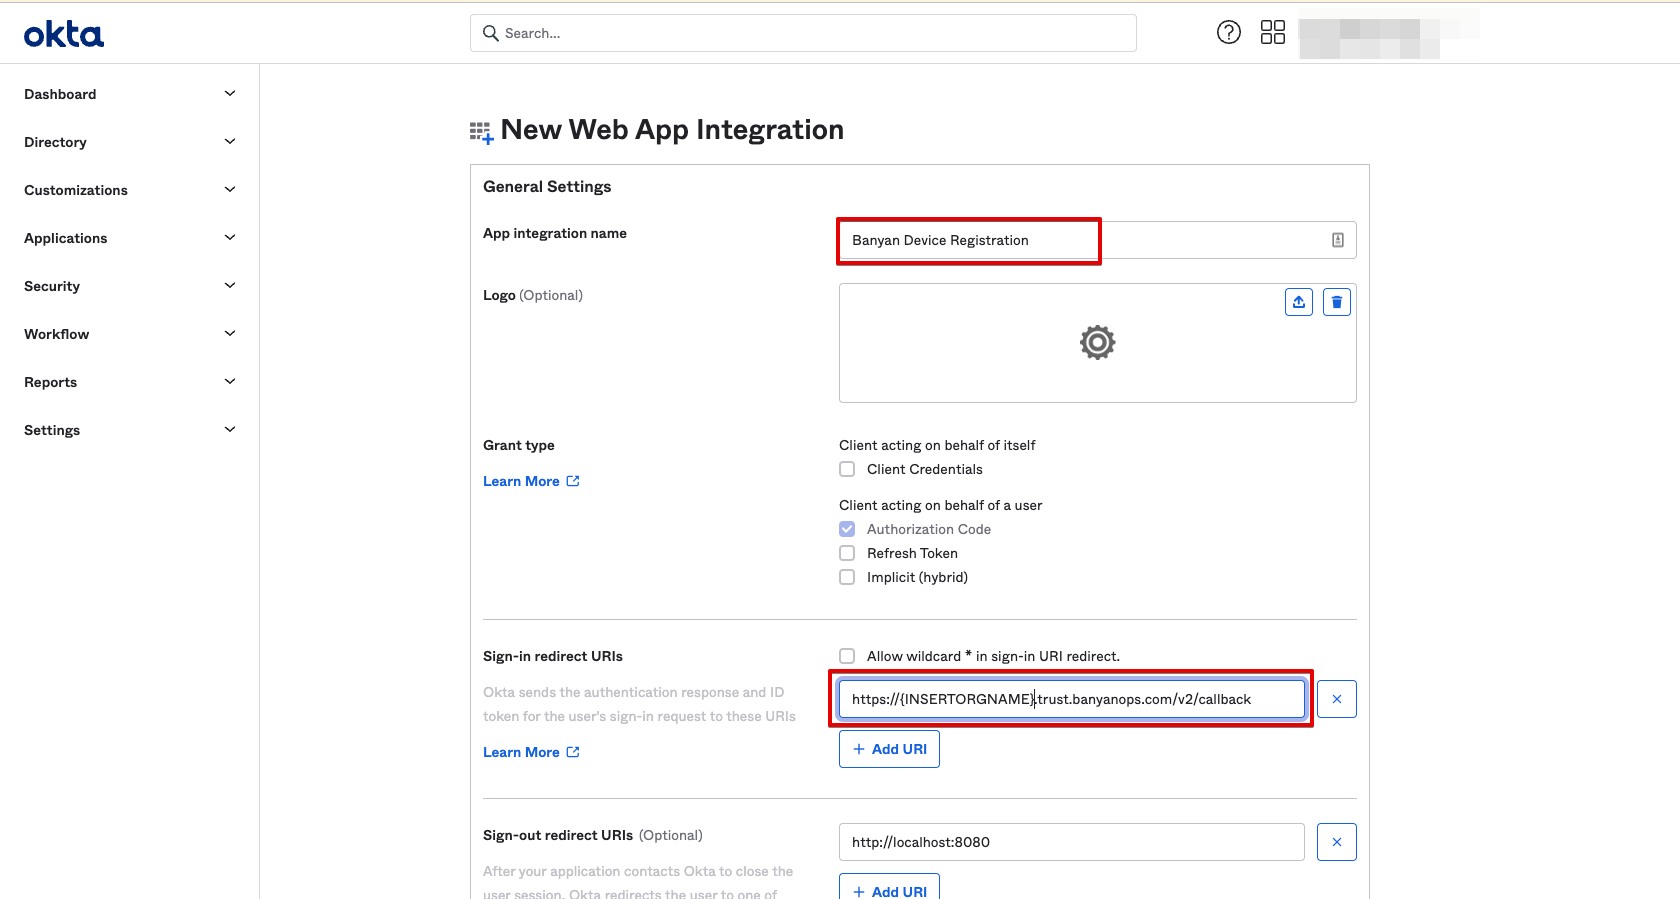This screenshot has height=899, width=1680.
Task: Toggle the Implicit (hybrid) checkbox
Action: pos(847,577)
